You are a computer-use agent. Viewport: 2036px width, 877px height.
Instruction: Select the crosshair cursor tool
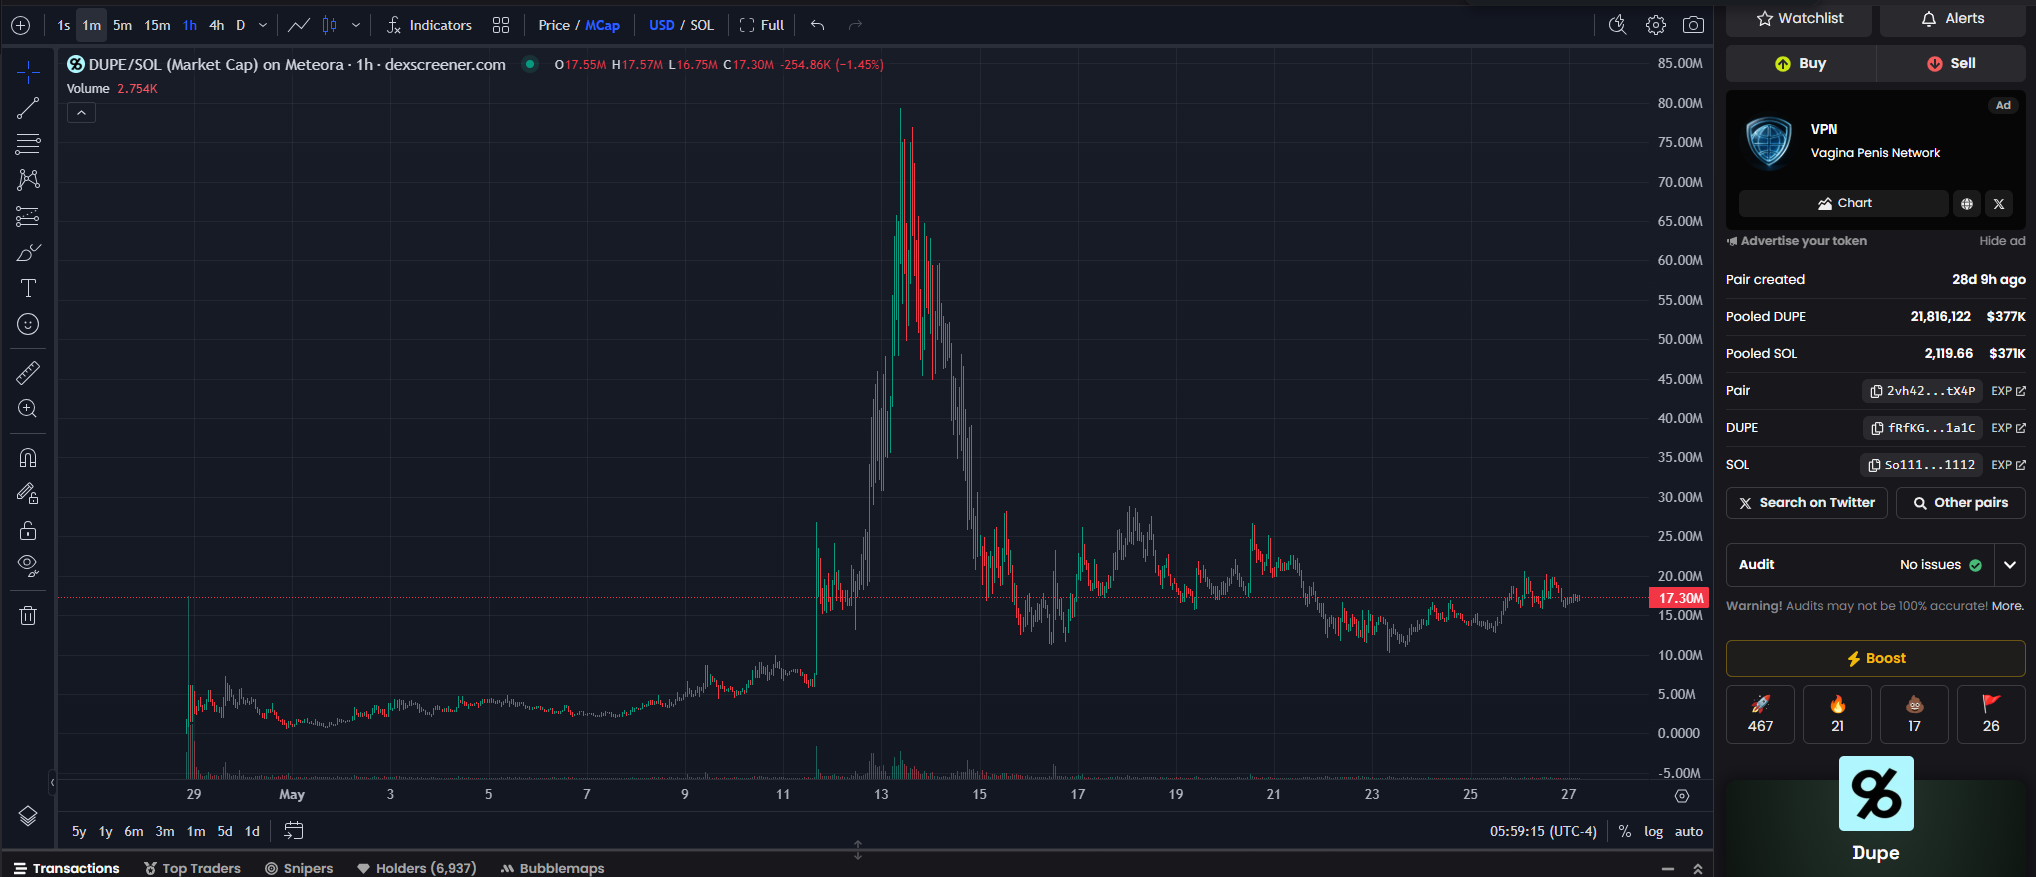click(x=28, y=72)
